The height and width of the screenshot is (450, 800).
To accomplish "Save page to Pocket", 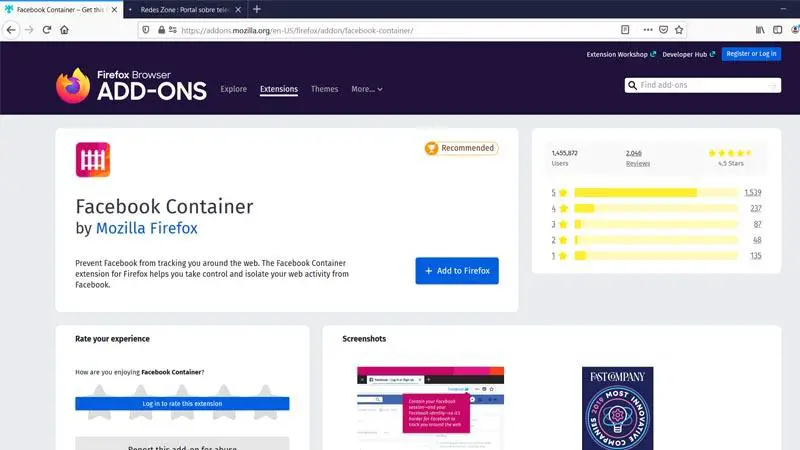I will point(663,30).
